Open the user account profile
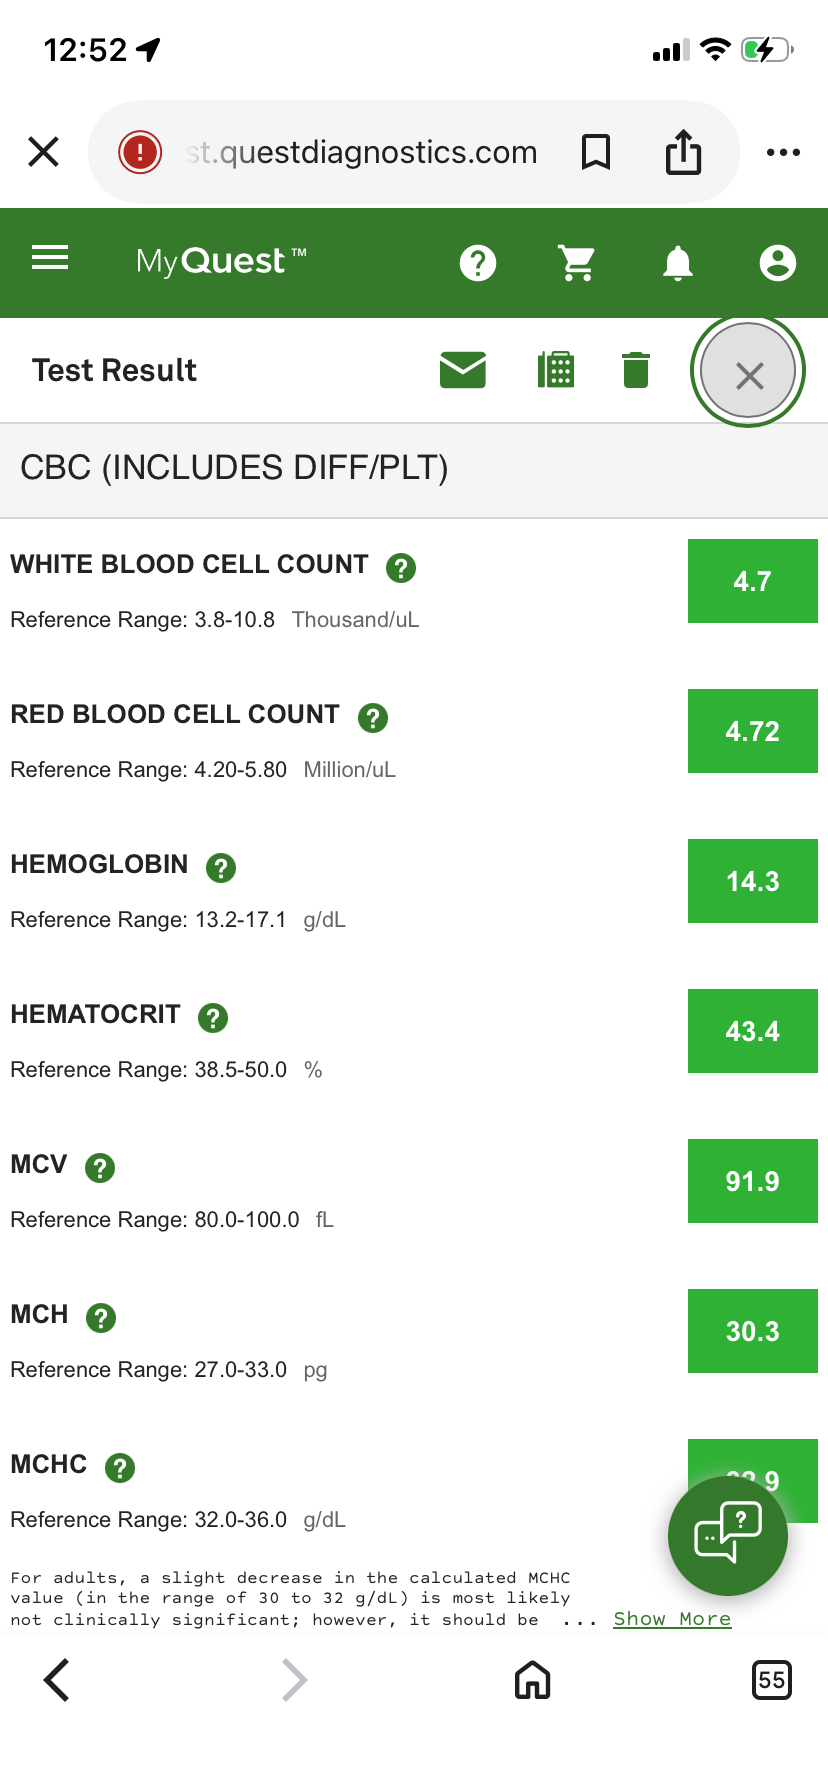Screen dimensions: 828x1792 pos(777,263)
